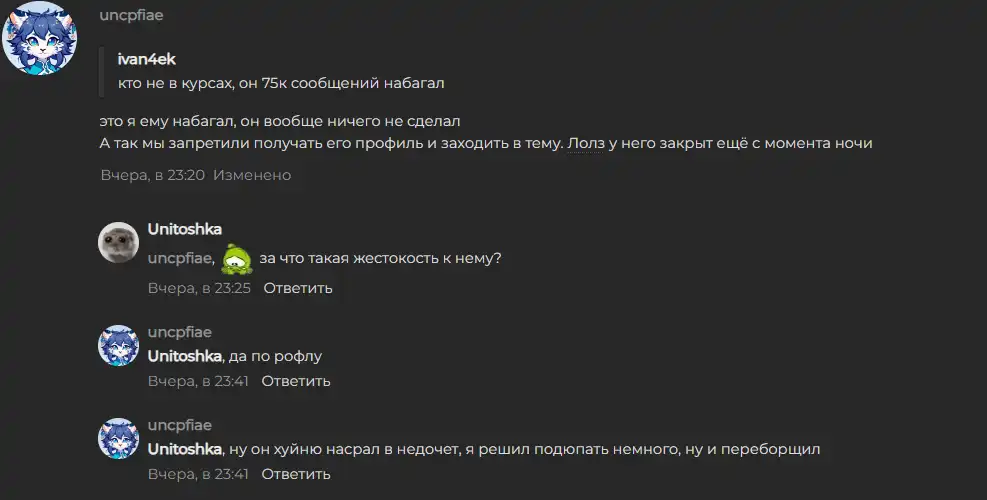This screenshot has height=500, width=987.
Task: Open quoted author ivan4ek's profile
Action: pos(147,59)
